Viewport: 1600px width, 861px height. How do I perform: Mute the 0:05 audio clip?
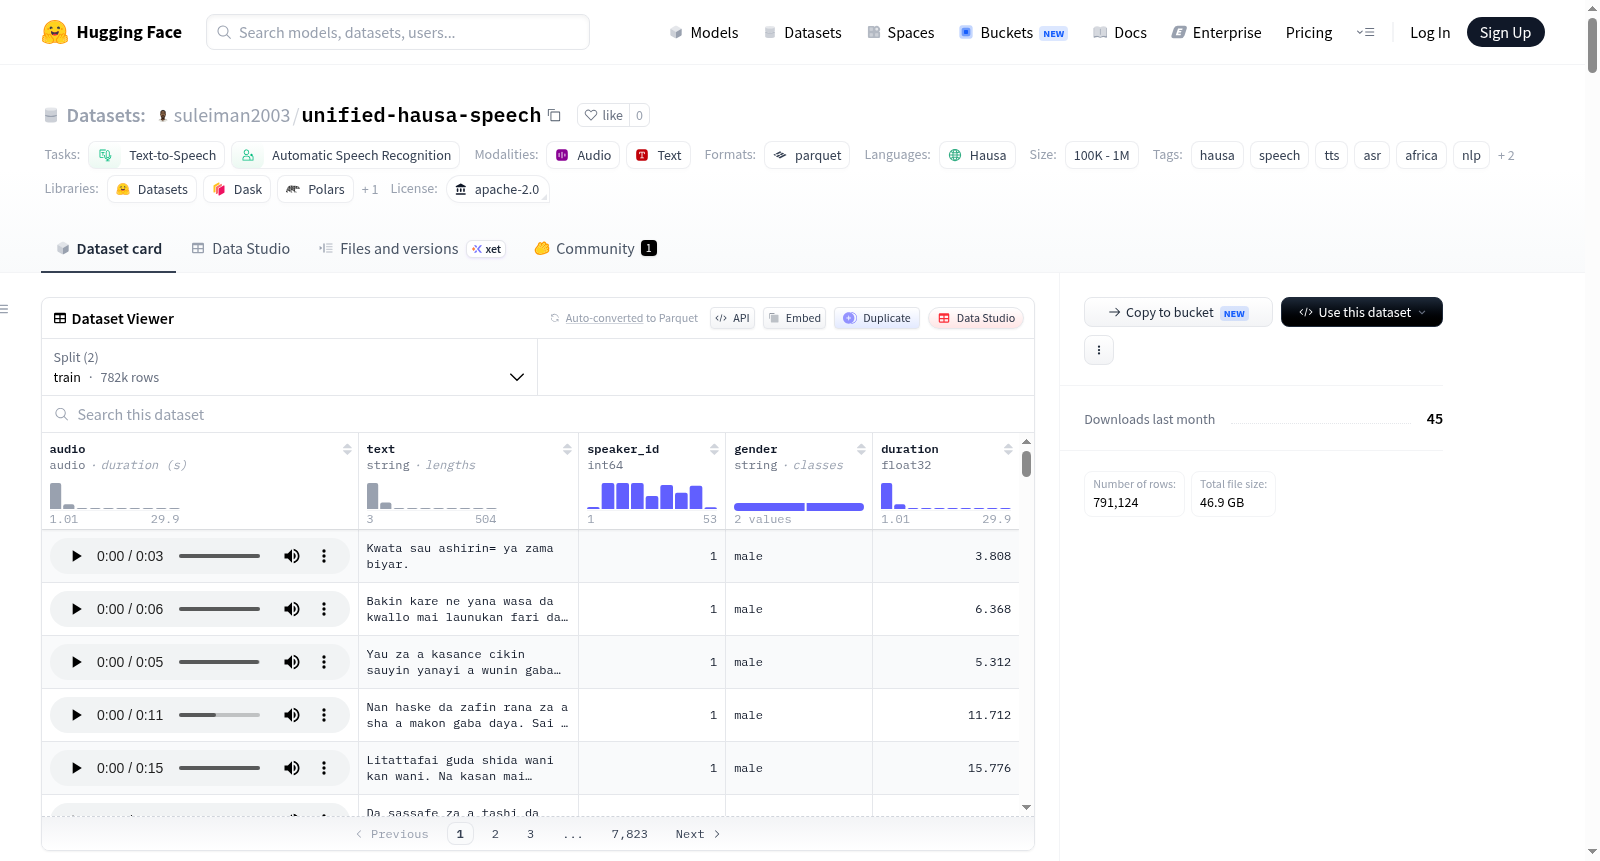tap(292, 662)
